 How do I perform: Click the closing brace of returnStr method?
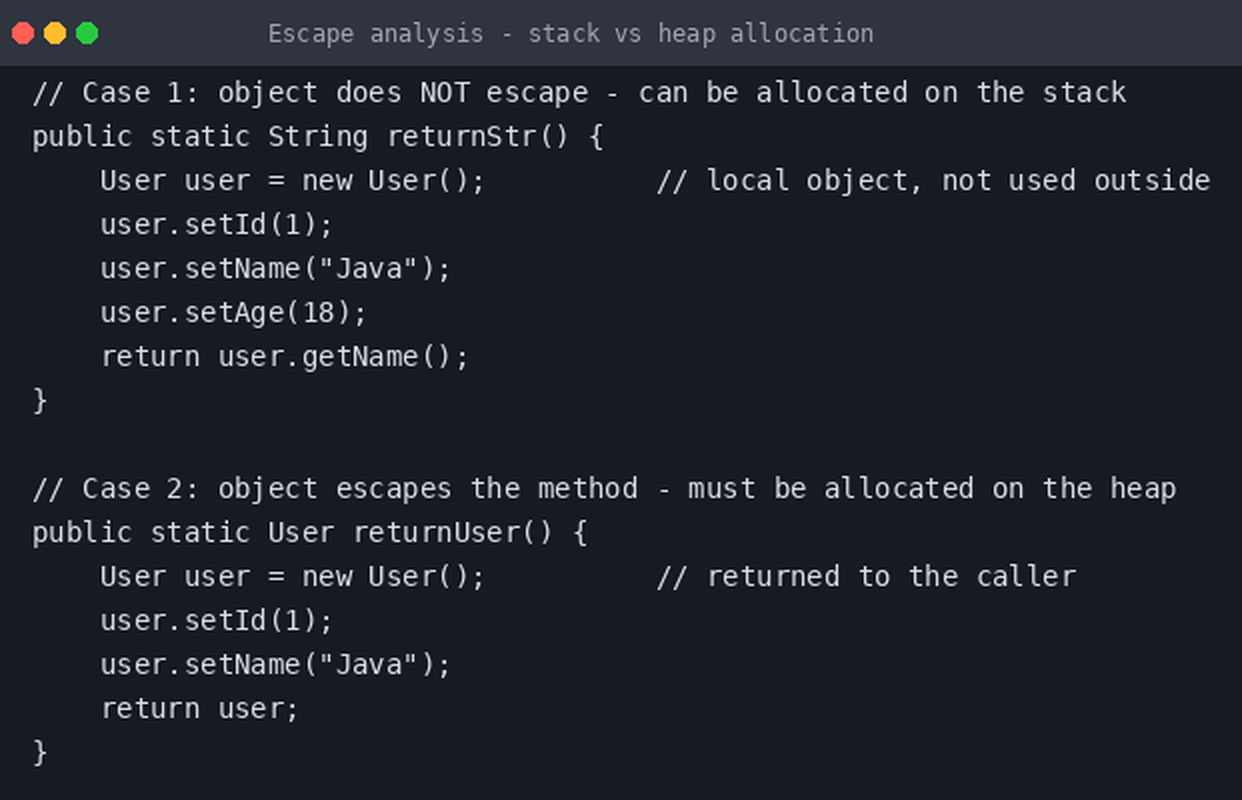pyautogui.click(x=40, y=401)
